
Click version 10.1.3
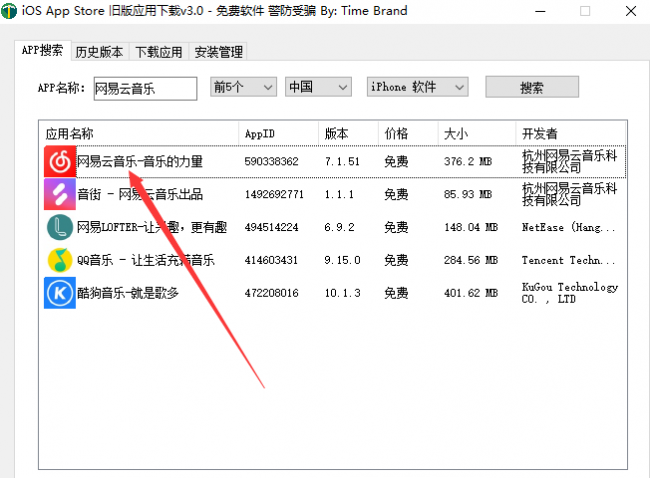342,293
